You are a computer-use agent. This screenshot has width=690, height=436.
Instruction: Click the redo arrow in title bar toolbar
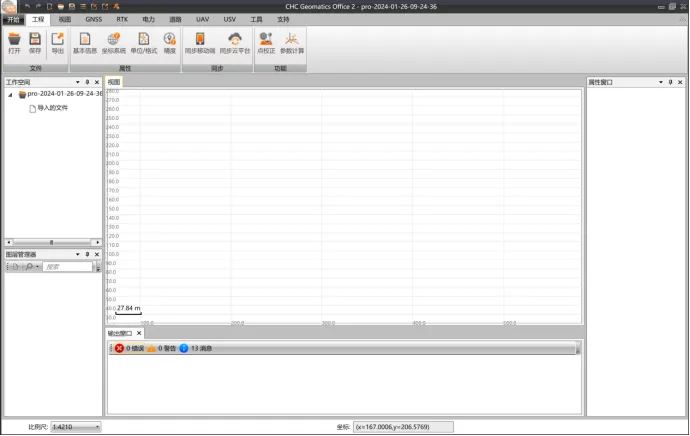point(38,7)
